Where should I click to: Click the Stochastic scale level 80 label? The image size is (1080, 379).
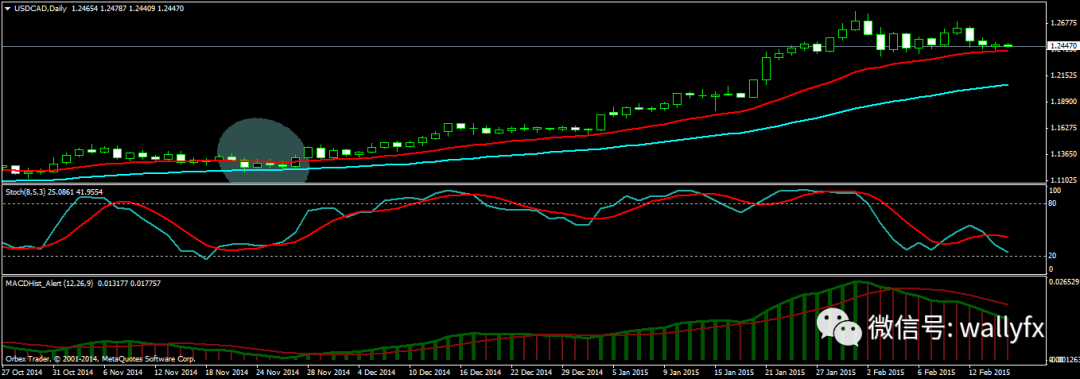click(x=1053, y=203)
